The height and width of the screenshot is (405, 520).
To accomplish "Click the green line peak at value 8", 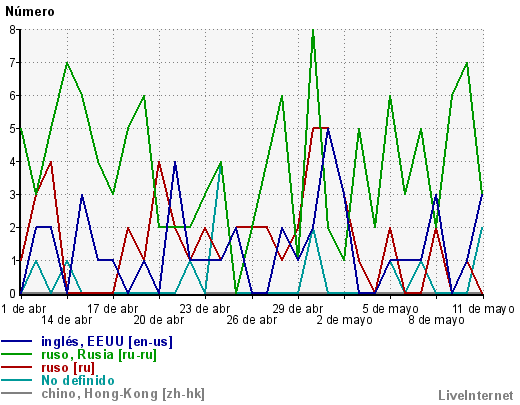I will tap(313, 31).
